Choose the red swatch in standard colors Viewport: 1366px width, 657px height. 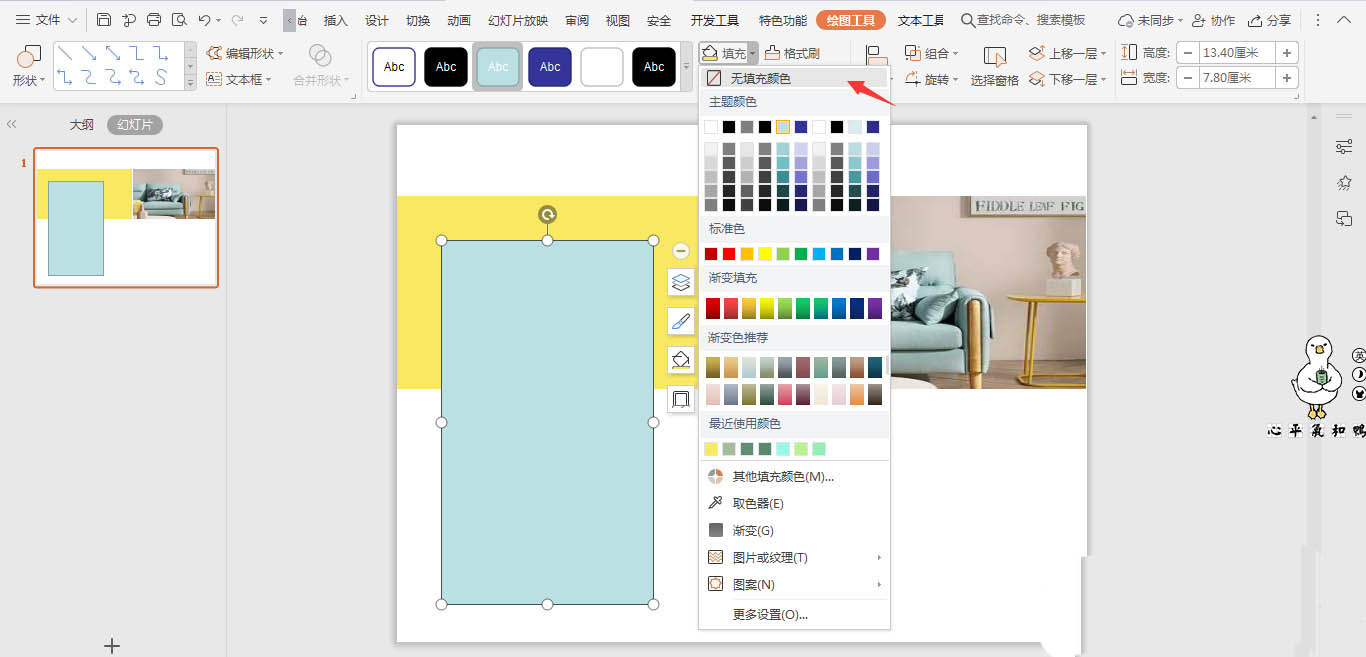(729, 254)
